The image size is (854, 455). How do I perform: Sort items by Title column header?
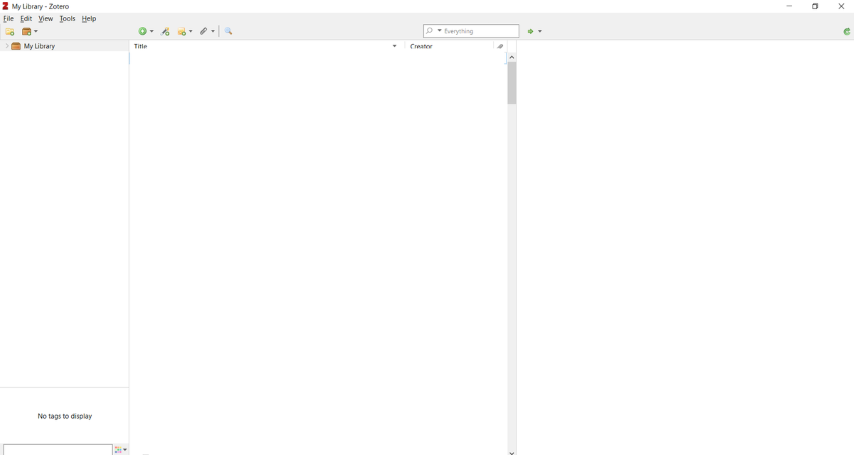[260, 47]
